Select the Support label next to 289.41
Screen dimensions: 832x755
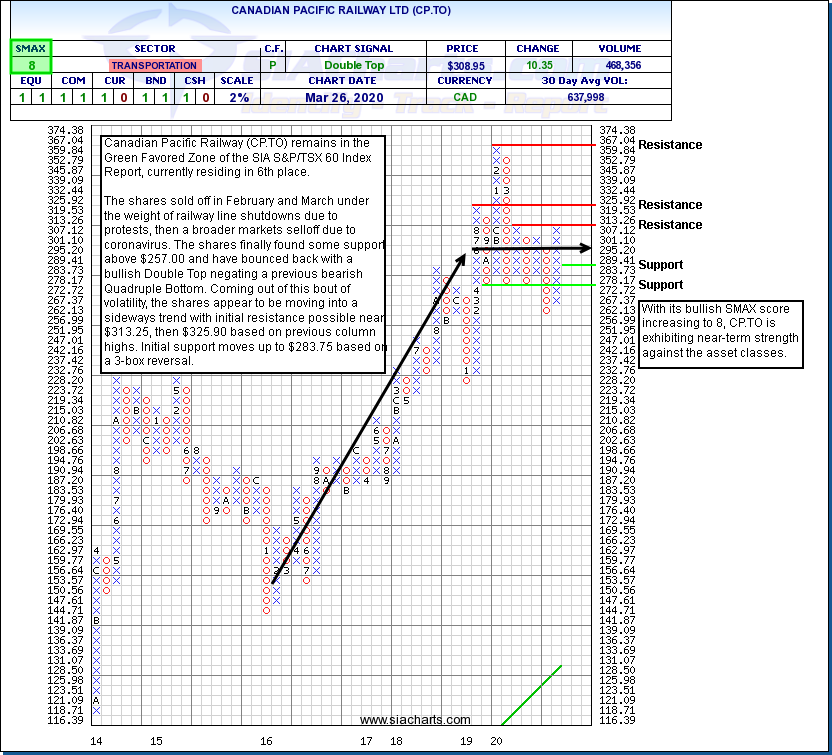tap(660, 265)
